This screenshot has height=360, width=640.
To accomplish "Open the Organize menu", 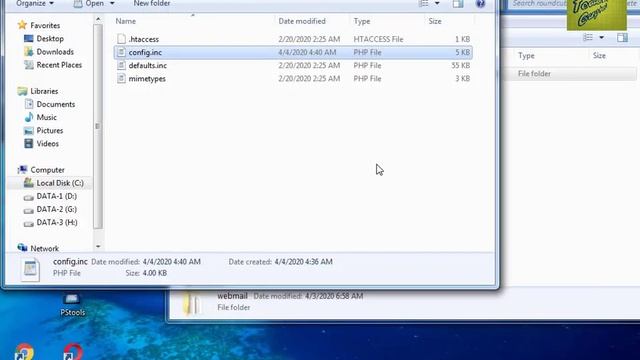I will [x=35, y=3].
